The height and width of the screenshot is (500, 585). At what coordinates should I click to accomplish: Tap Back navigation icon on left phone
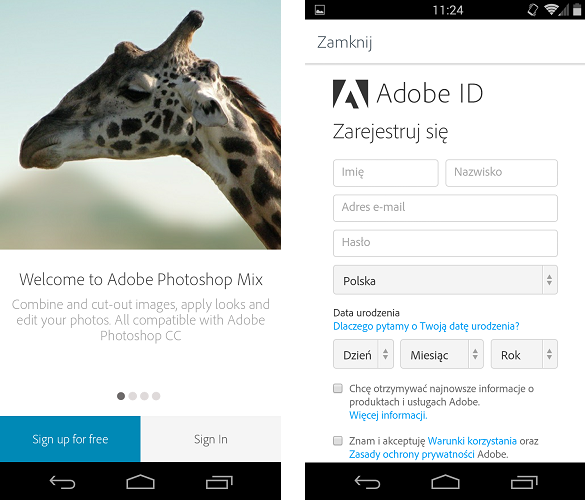pyautogui.click(x=62, y=482)
